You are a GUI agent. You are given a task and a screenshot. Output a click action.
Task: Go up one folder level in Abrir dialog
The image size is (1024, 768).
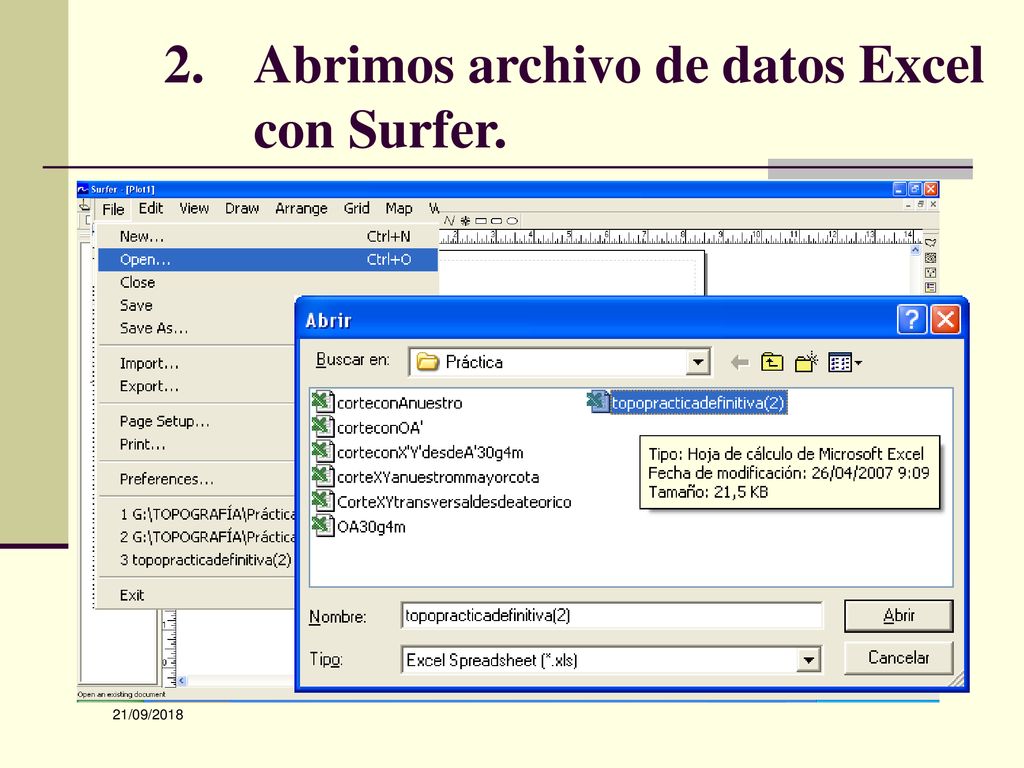[x=772, y=362]
